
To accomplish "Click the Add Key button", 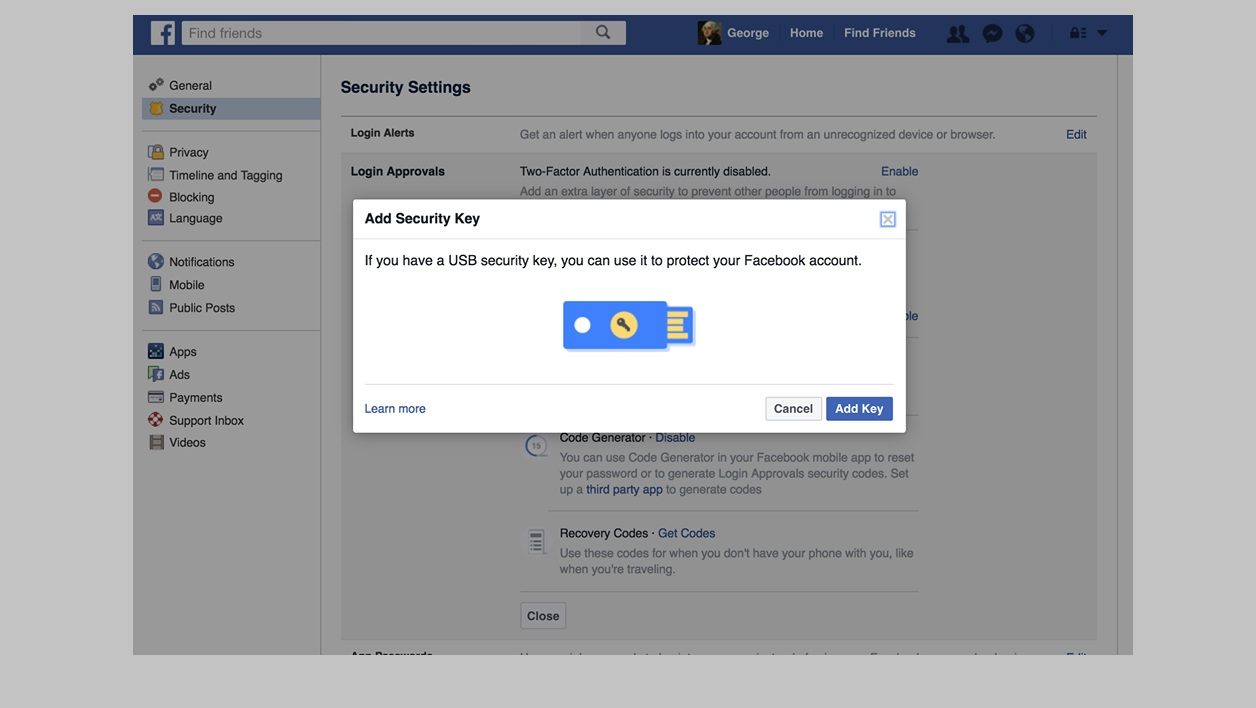I will (x=859, y=409).
